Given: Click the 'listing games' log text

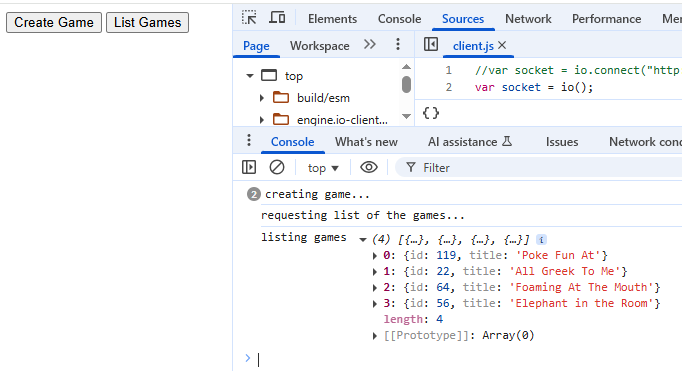Looking at the screenshot, I should (304, 237).
